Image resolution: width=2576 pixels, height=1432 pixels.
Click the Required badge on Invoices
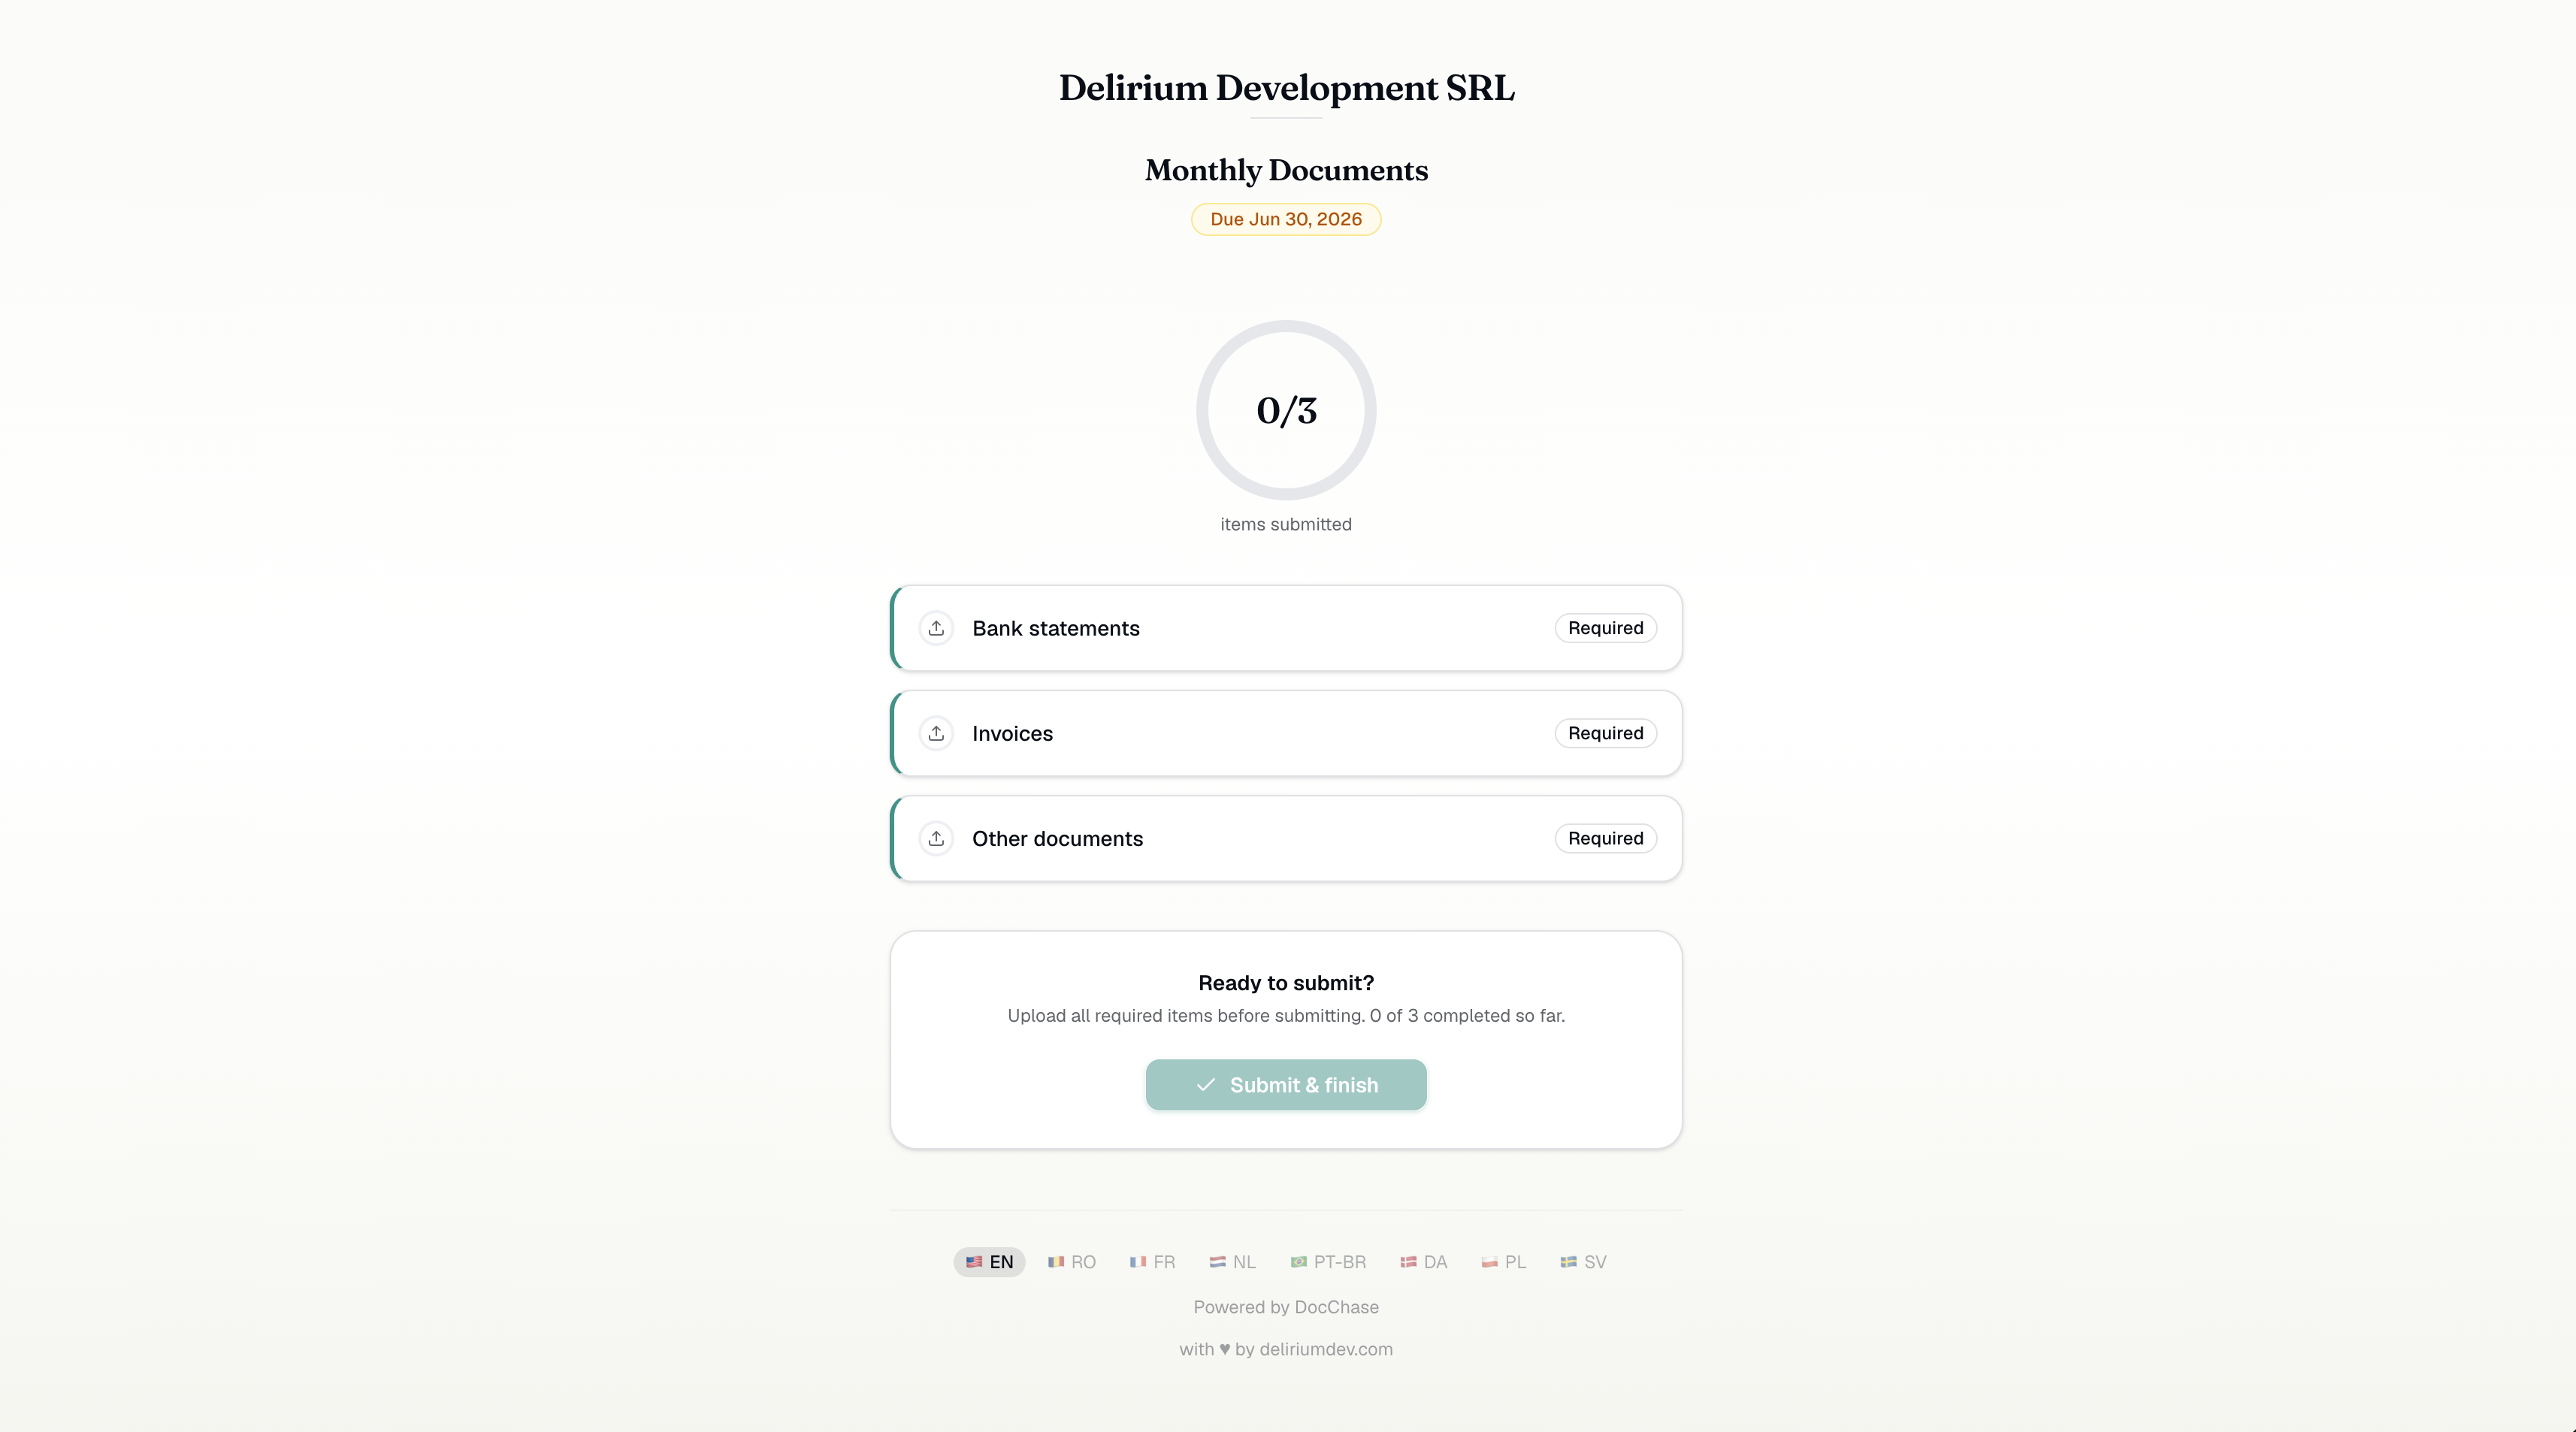tap(1605, 733)
